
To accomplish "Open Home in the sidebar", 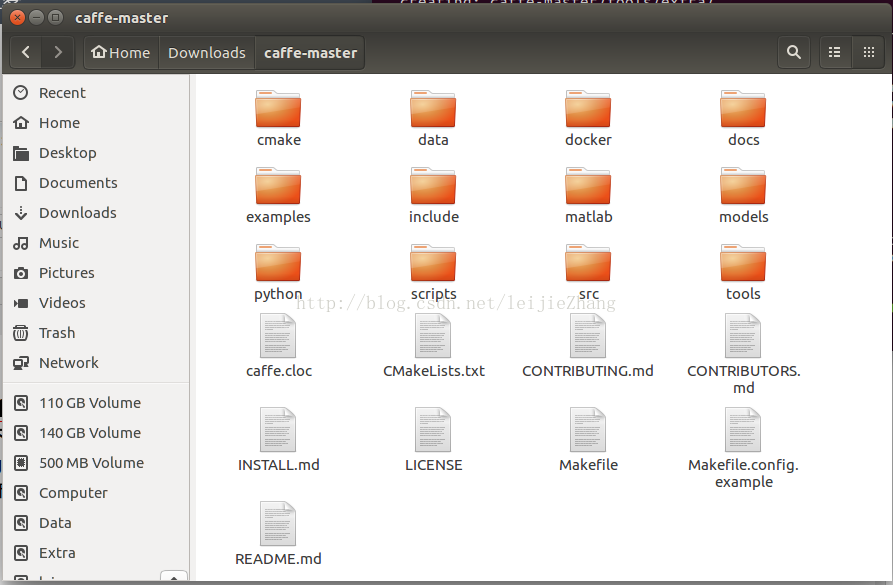I will (96, 123).
